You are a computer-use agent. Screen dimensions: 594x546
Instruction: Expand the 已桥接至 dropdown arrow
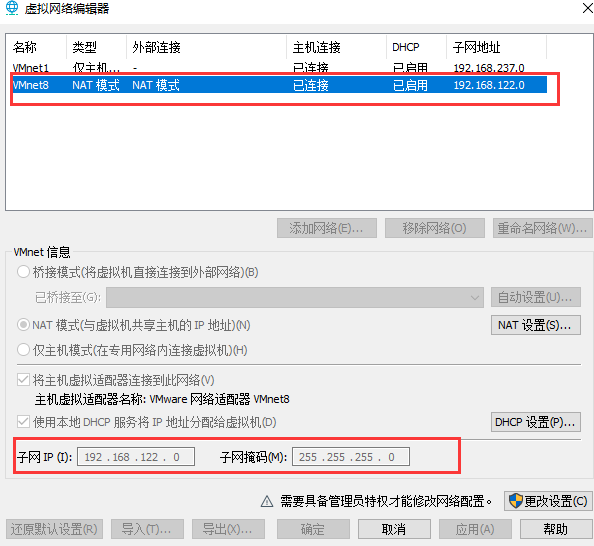click(475, 297)
